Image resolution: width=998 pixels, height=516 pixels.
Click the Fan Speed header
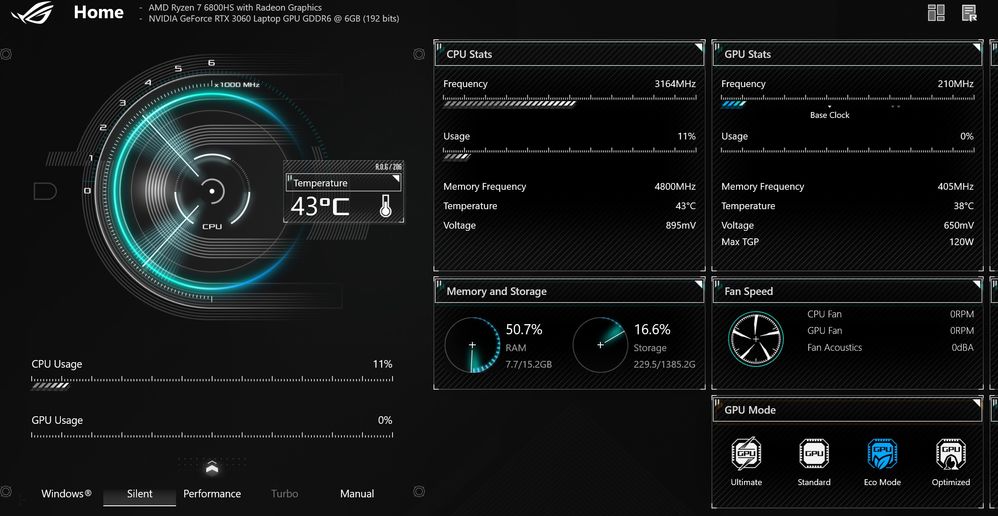[x=847, y=291]
